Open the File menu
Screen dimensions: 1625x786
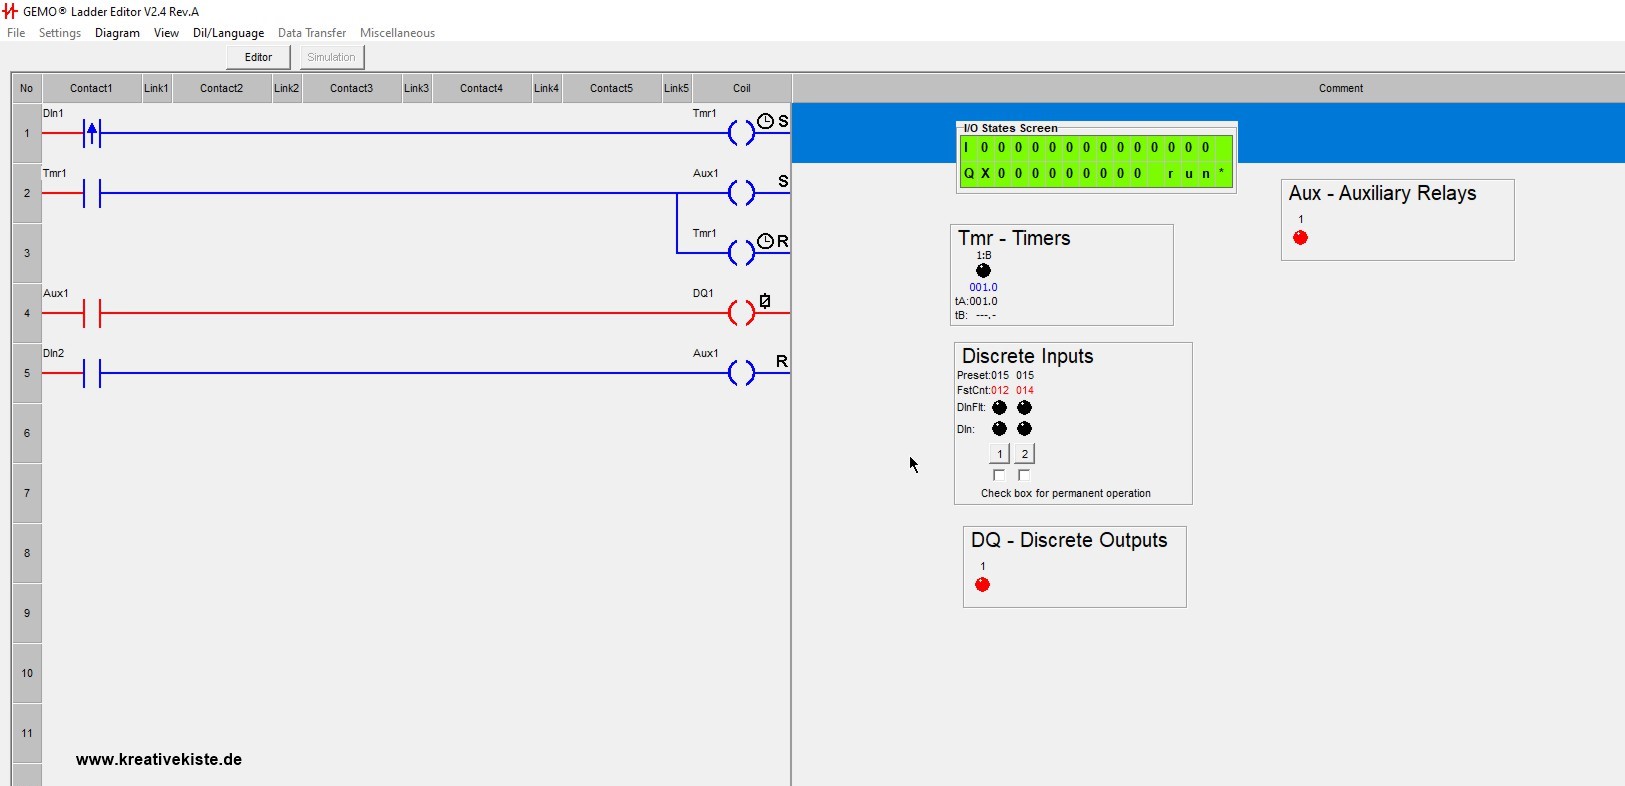tap(16, 33)
